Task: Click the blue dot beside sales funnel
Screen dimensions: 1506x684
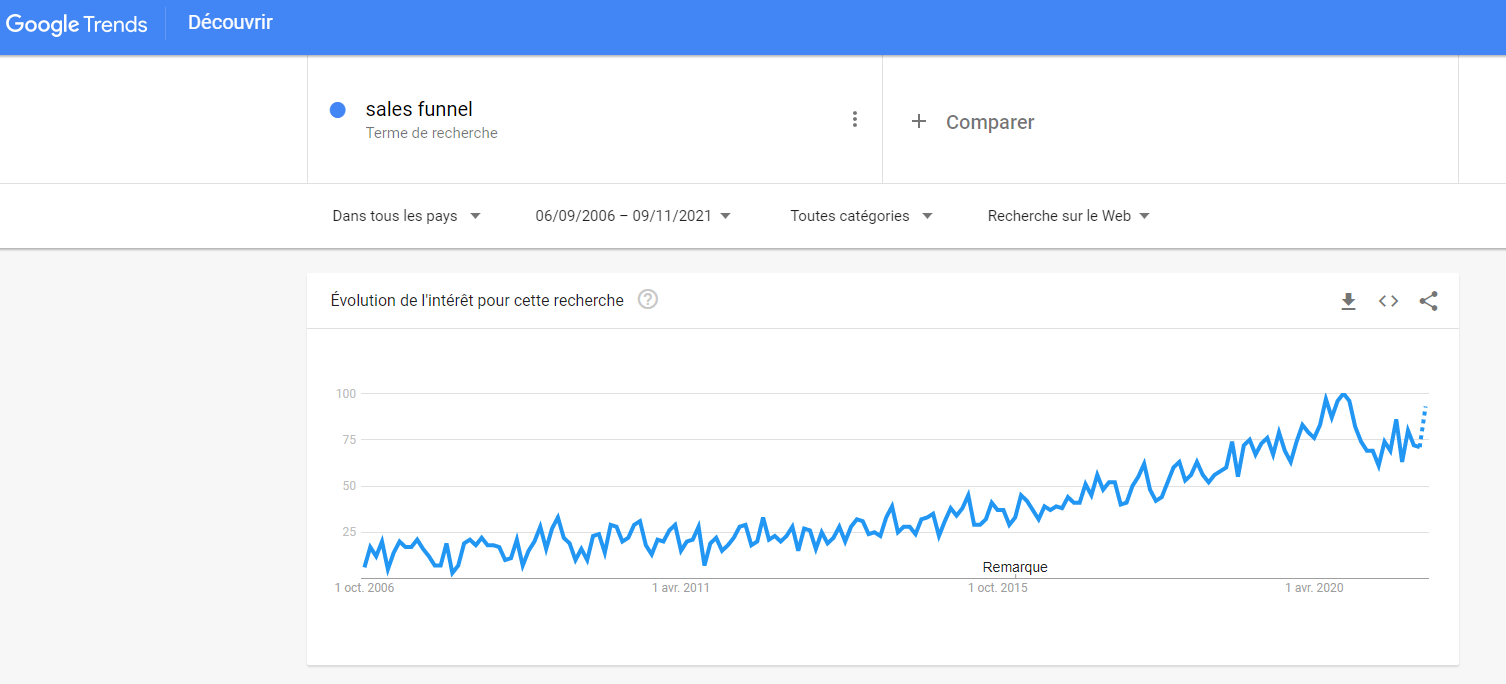Action: coord(338,110)
